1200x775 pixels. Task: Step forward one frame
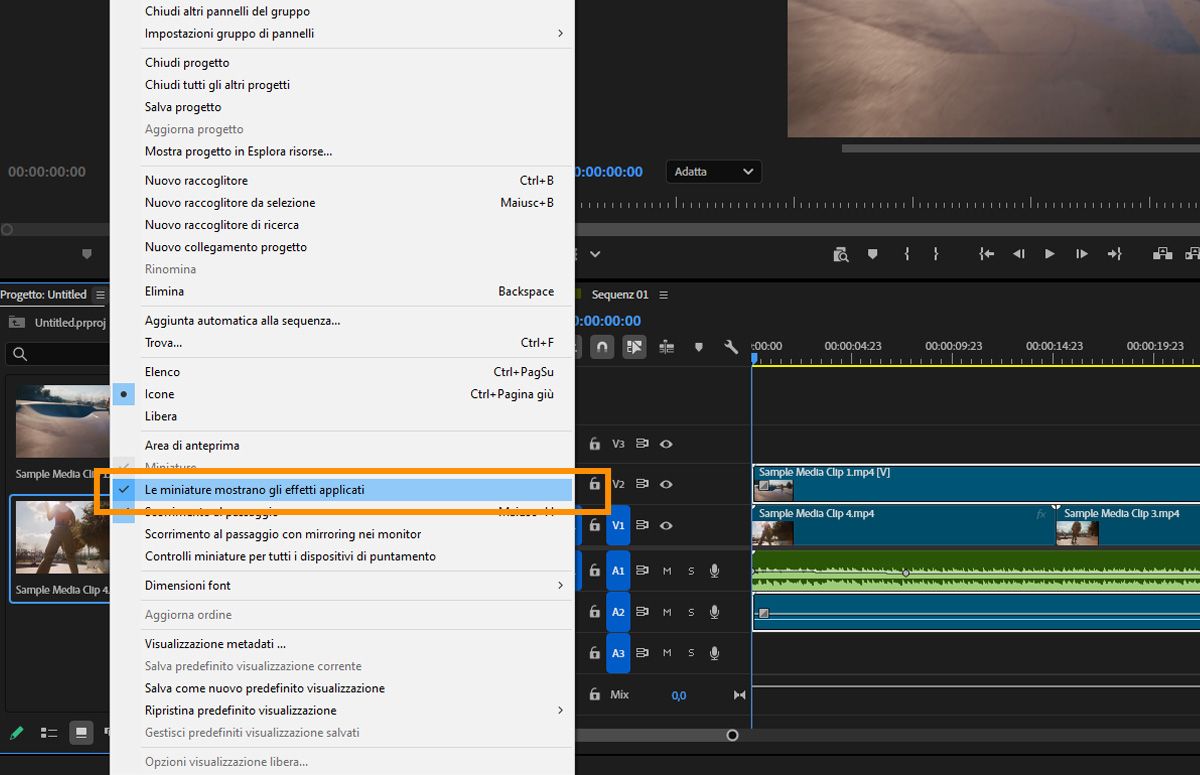[1081, 254]
